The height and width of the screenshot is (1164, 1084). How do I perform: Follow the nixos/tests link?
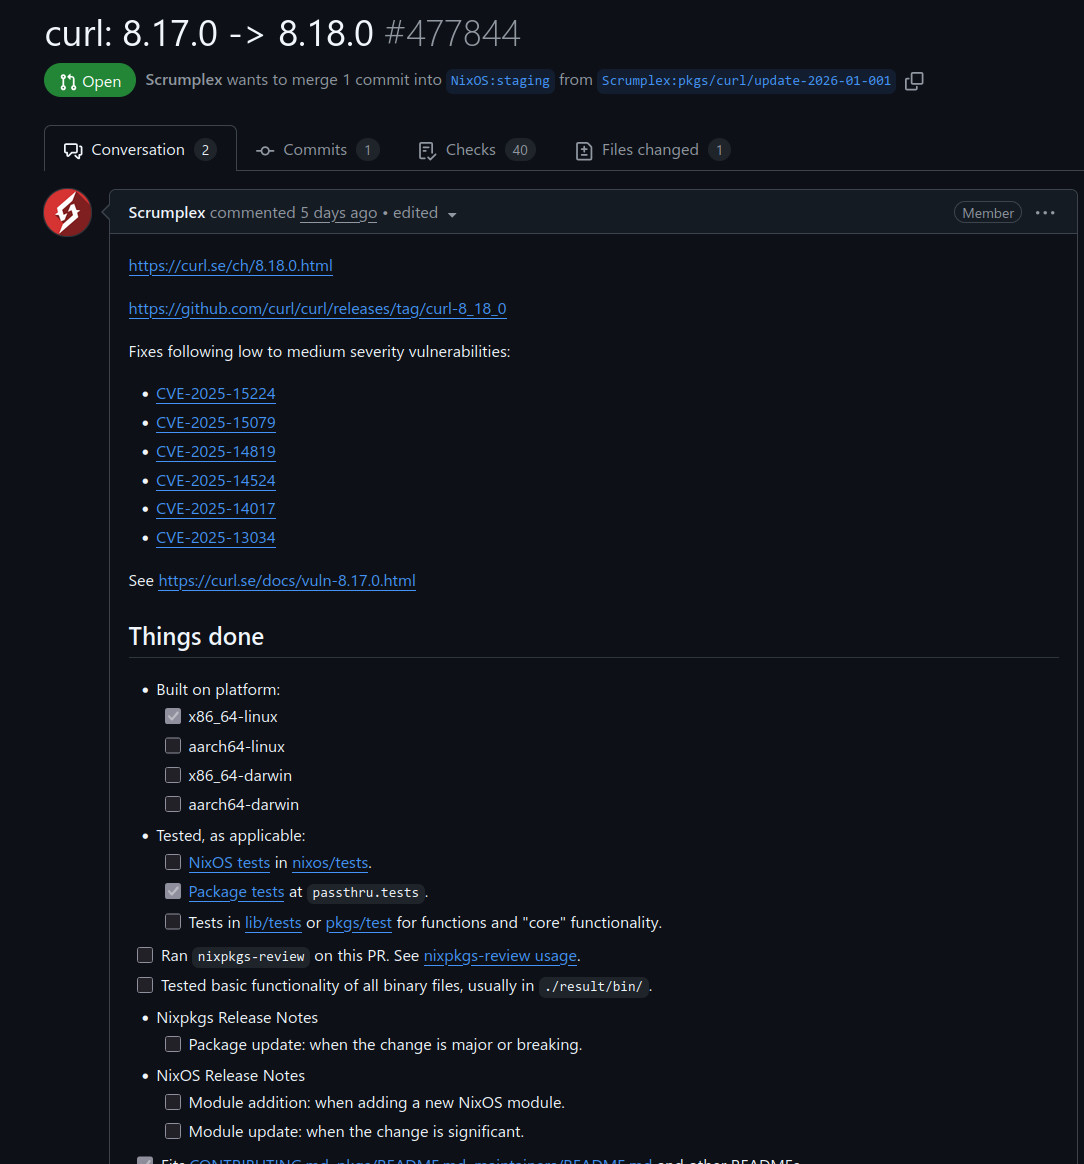[x=330, y=863]
